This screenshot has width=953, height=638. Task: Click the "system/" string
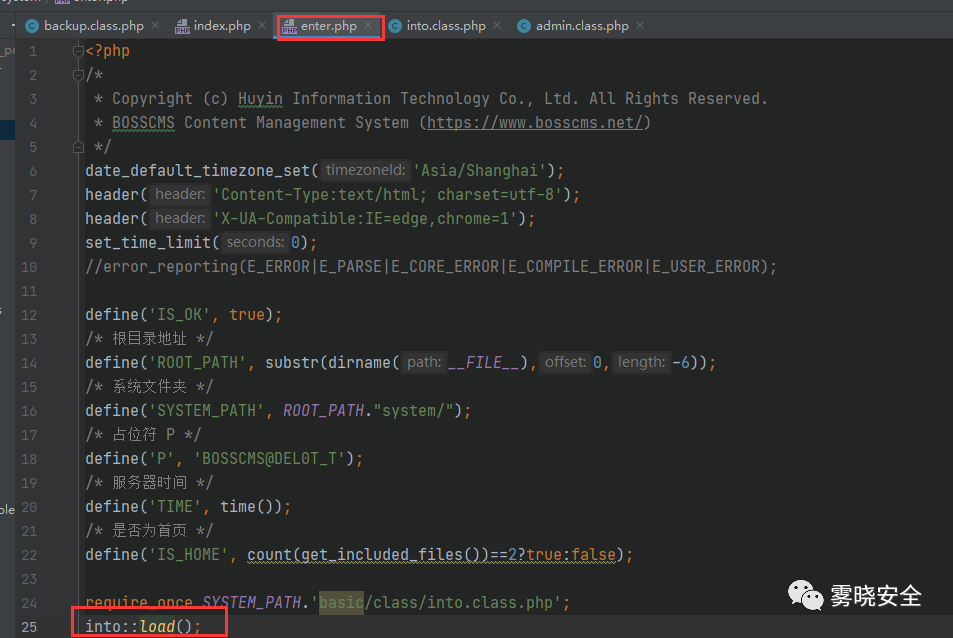pyautogui.click(x=413, y=411)
